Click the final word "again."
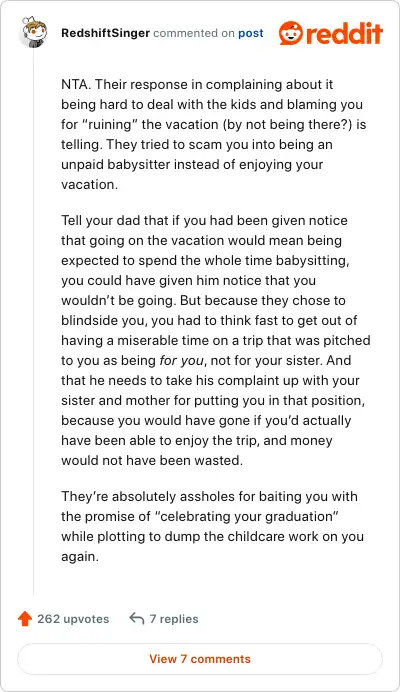The image size is (400, 692). click(x=80, y=557)
